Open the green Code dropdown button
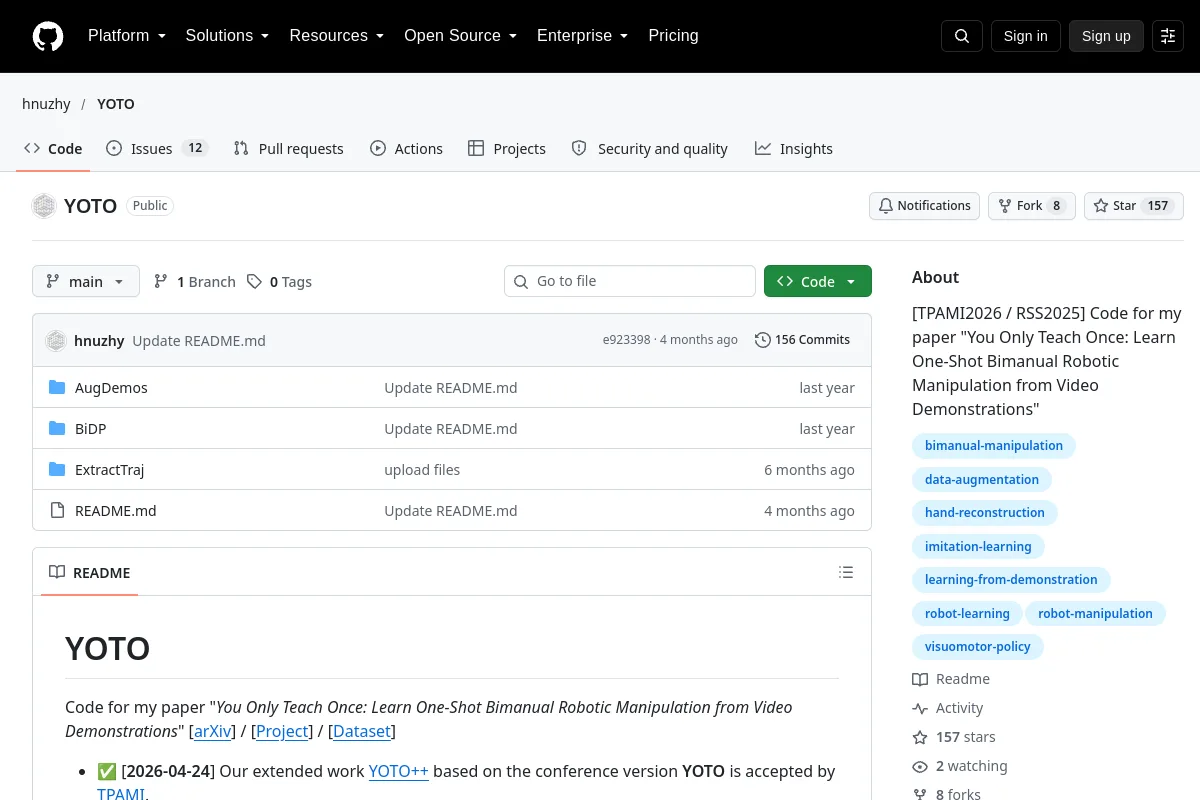 click(818, 282)
